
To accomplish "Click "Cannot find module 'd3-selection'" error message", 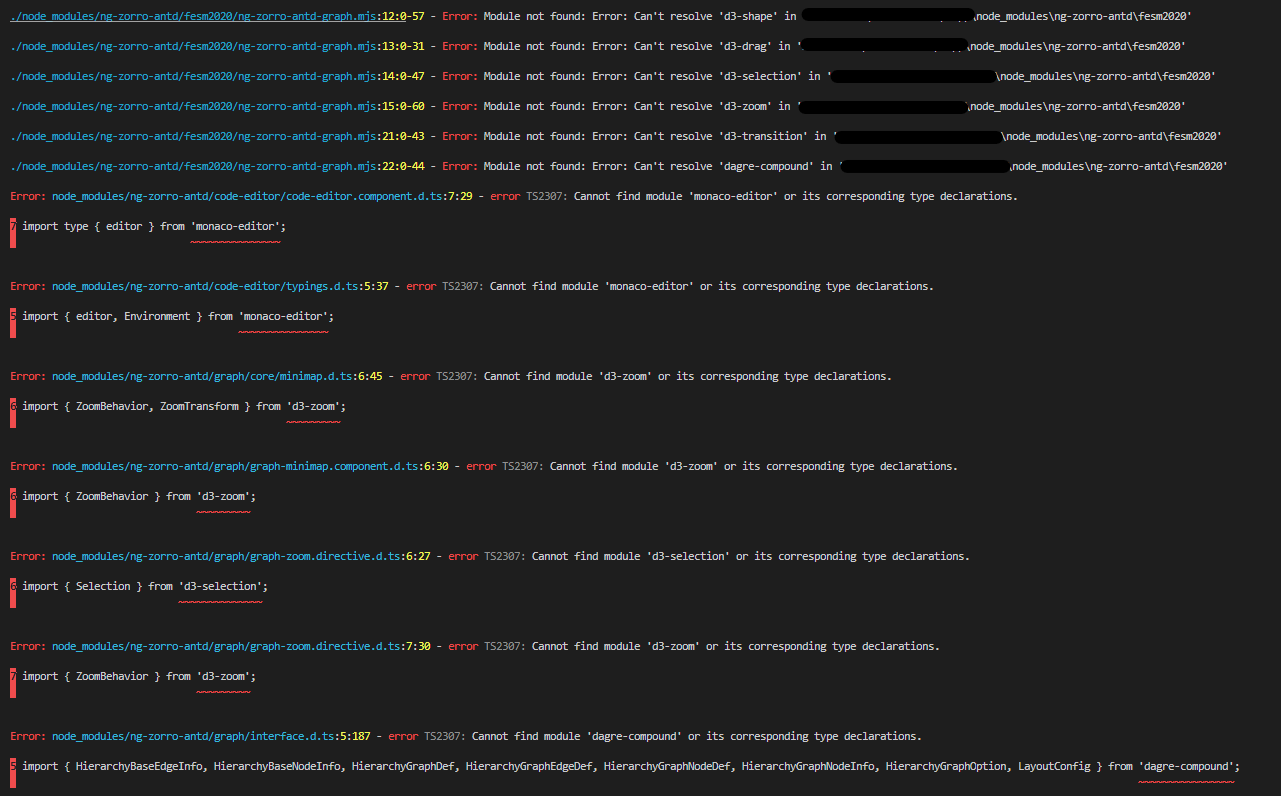I will [x=630, y=556].
